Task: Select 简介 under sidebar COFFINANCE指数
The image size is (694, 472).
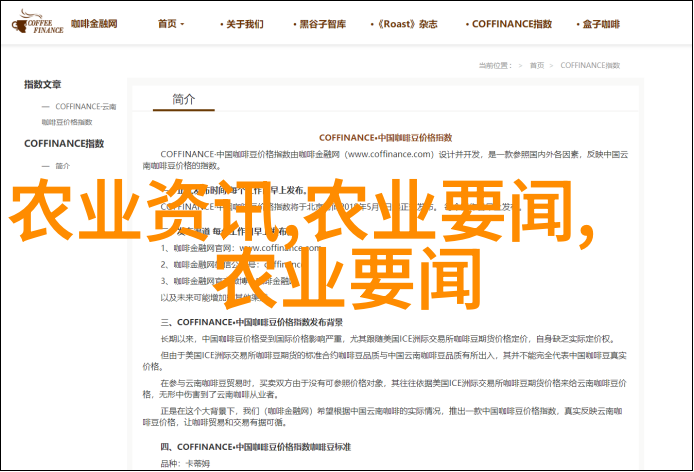Action: 62,166
